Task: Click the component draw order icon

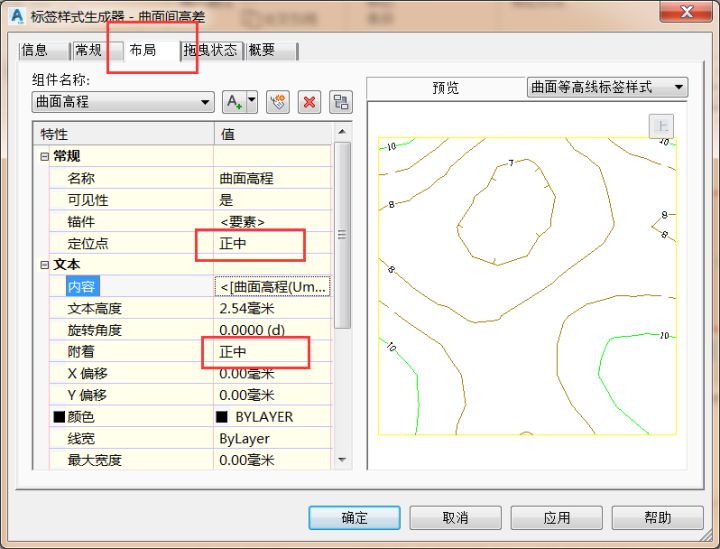Action: 341,101
